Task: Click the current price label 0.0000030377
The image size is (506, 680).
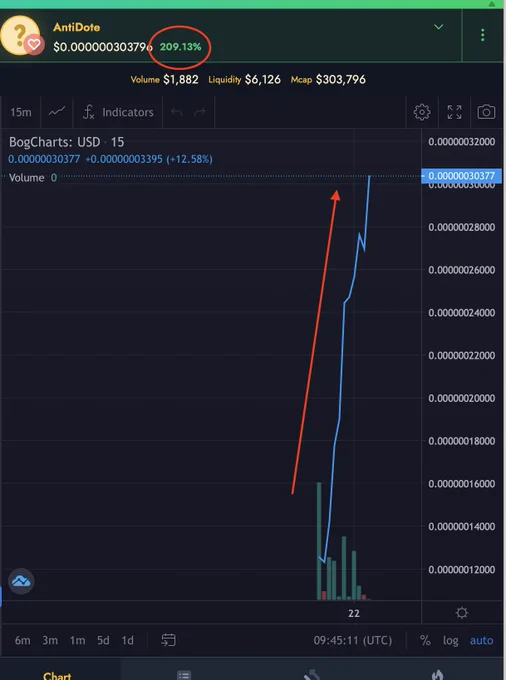Action: click(x=461, y=176)
